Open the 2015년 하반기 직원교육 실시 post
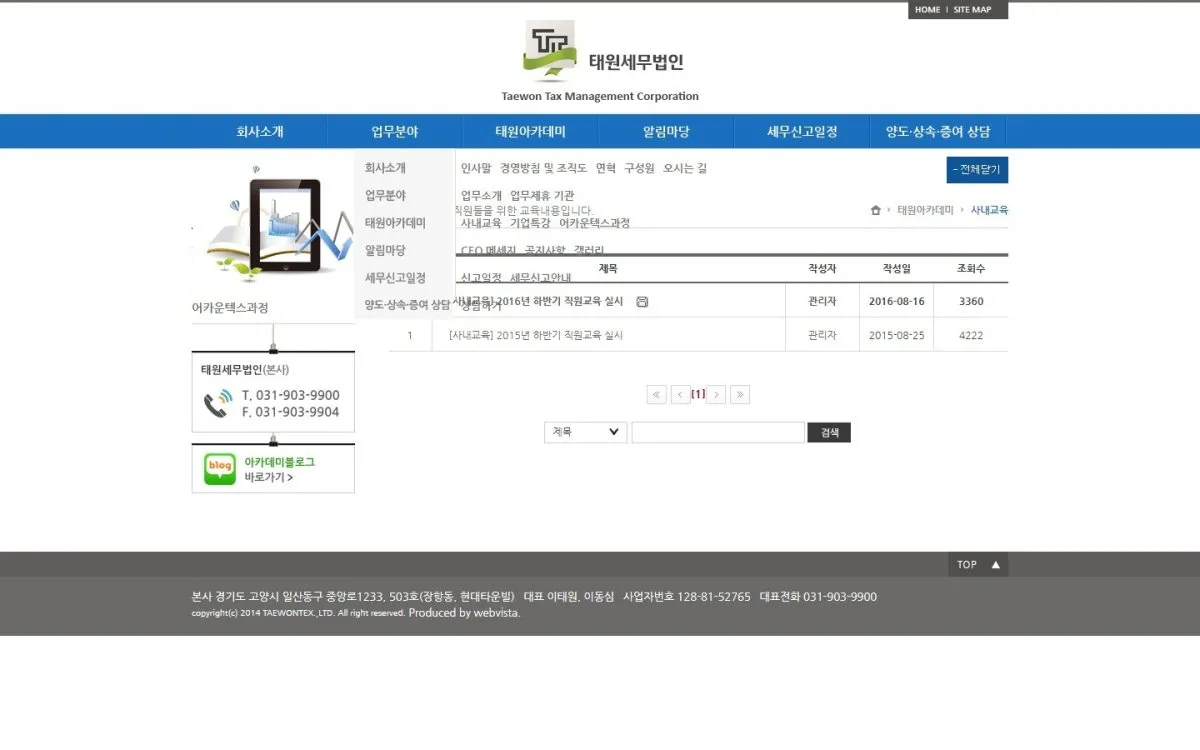This screenshot has height=750, width=1200. [x=536, y=335]
